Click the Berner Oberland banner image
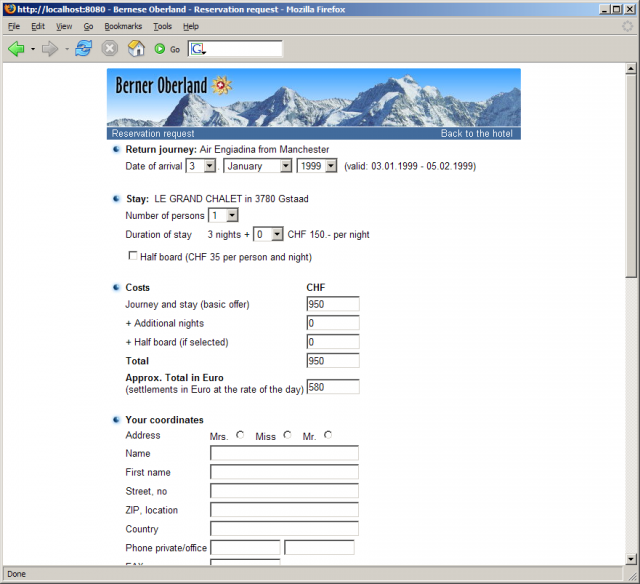Image resolution: width=640 pixels, height=584 pixels. click(313, 98)
